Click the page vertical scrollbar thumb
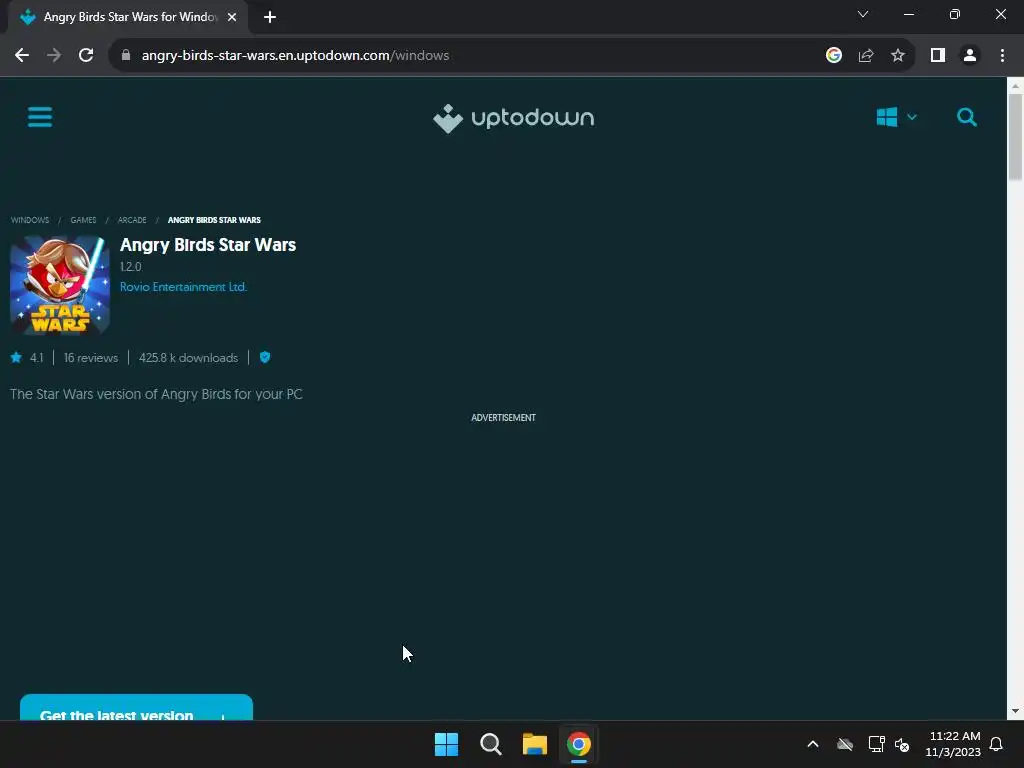Viewport: 1024px width, 768px height. 1015,137
